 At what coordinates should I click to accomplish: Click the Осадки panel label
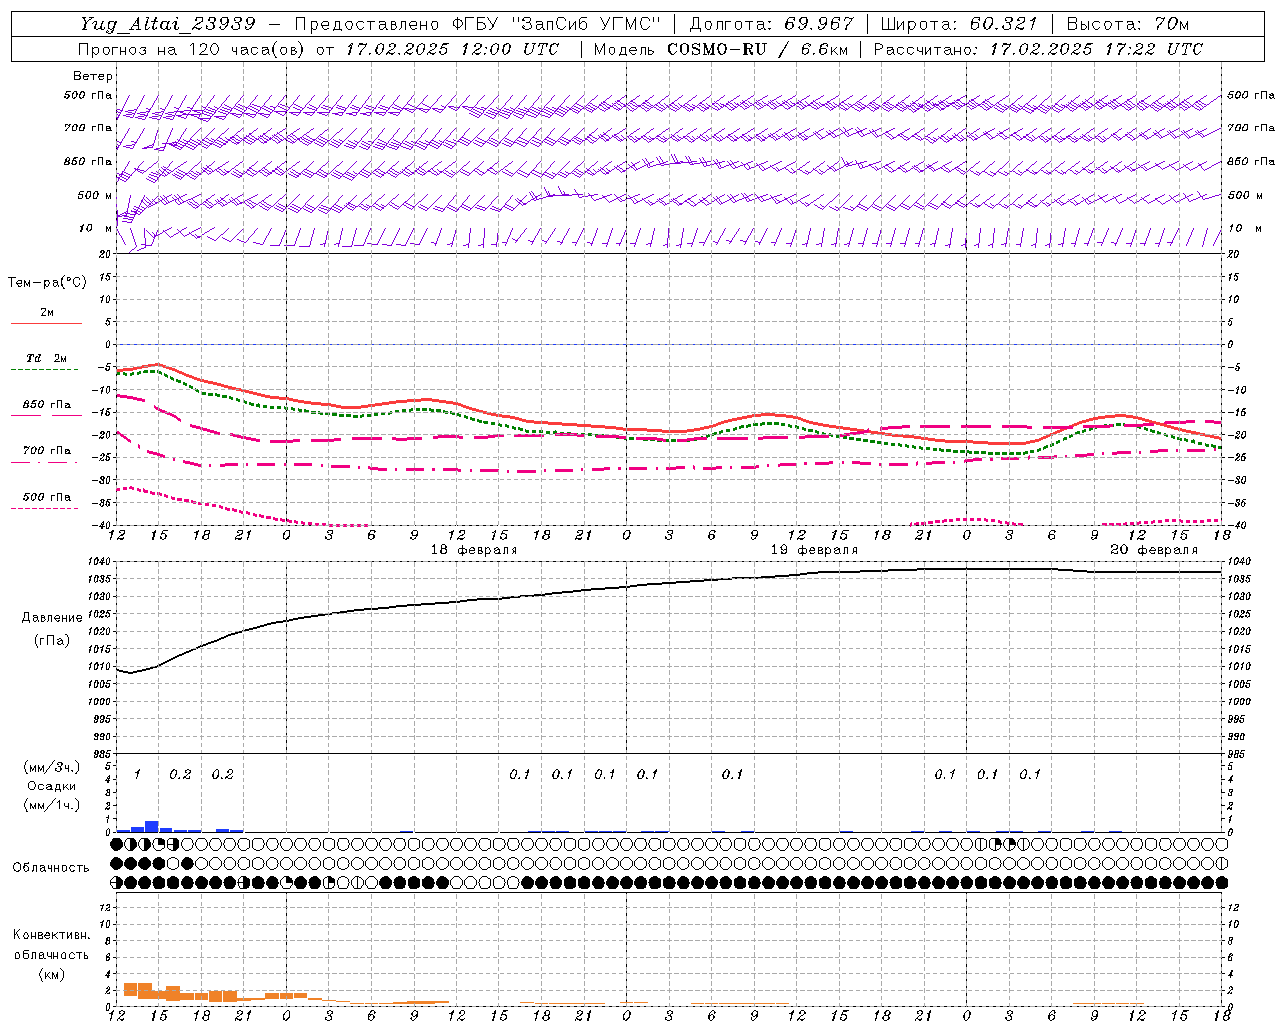[51, 786]
